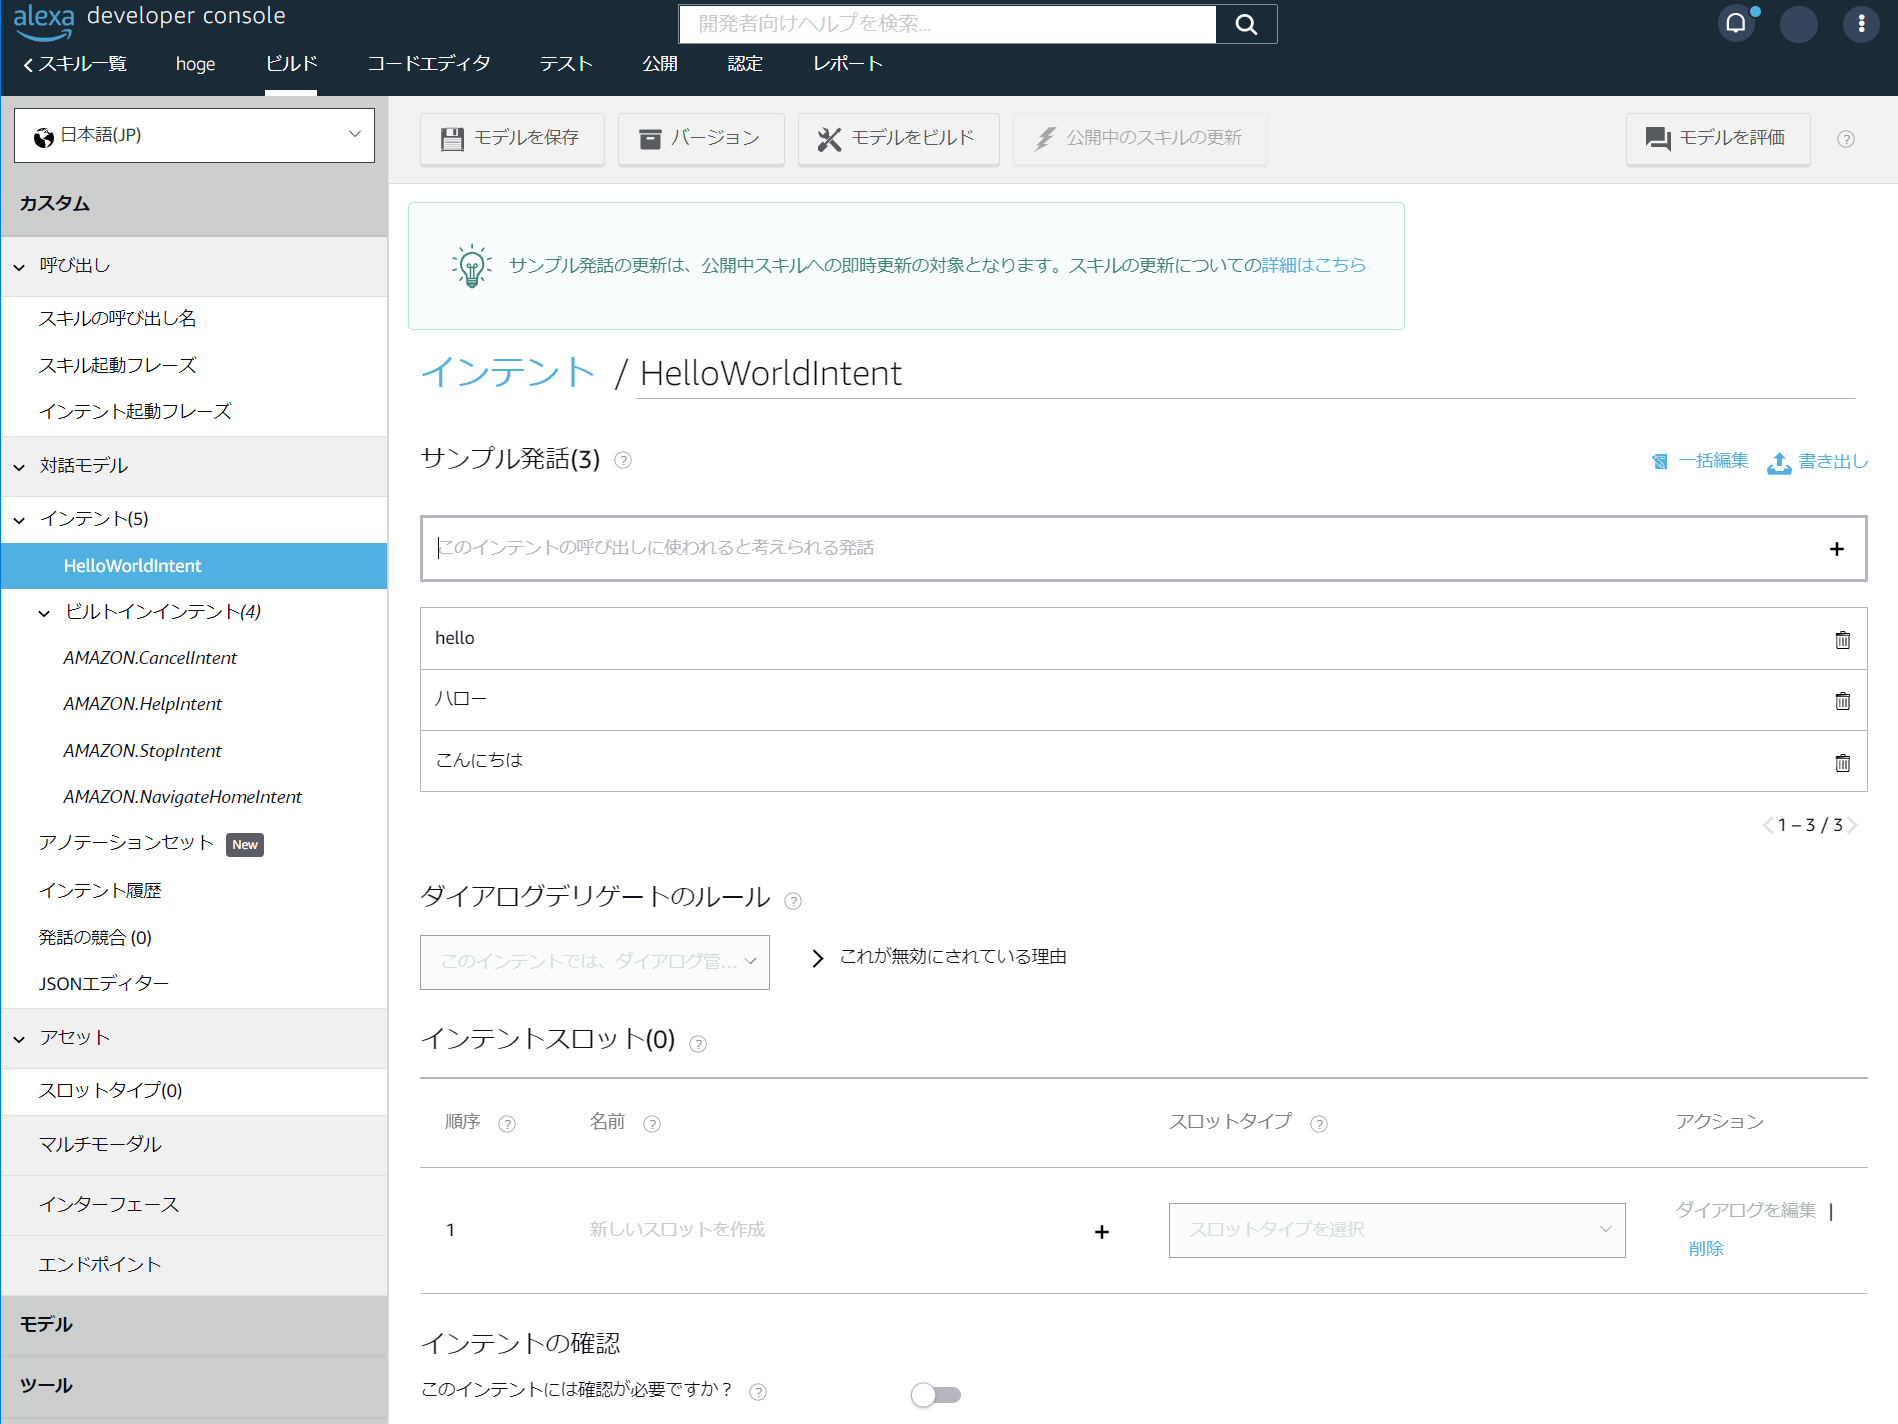Click the Alexa developer console logo

click(150, 20)
